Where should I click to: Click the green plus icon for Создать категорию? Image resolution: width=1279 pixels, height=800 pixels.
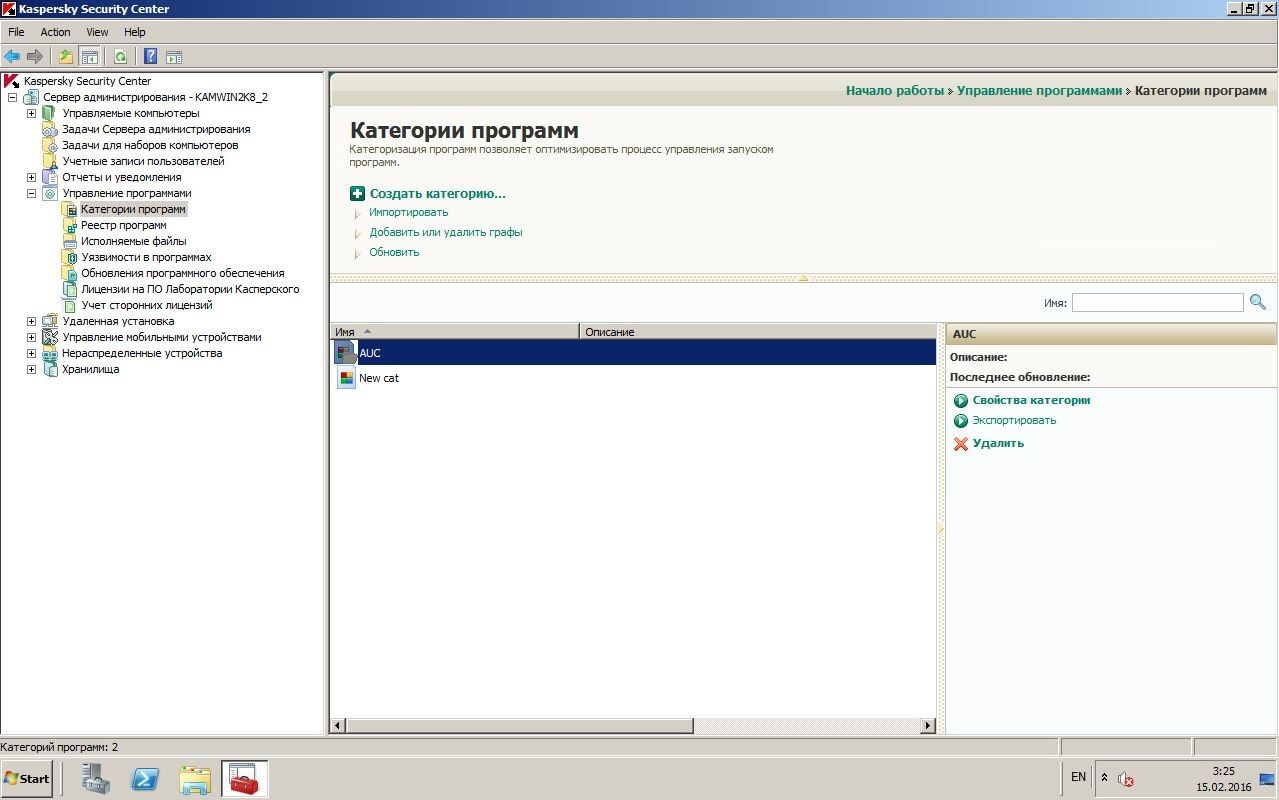click(357, 194)
